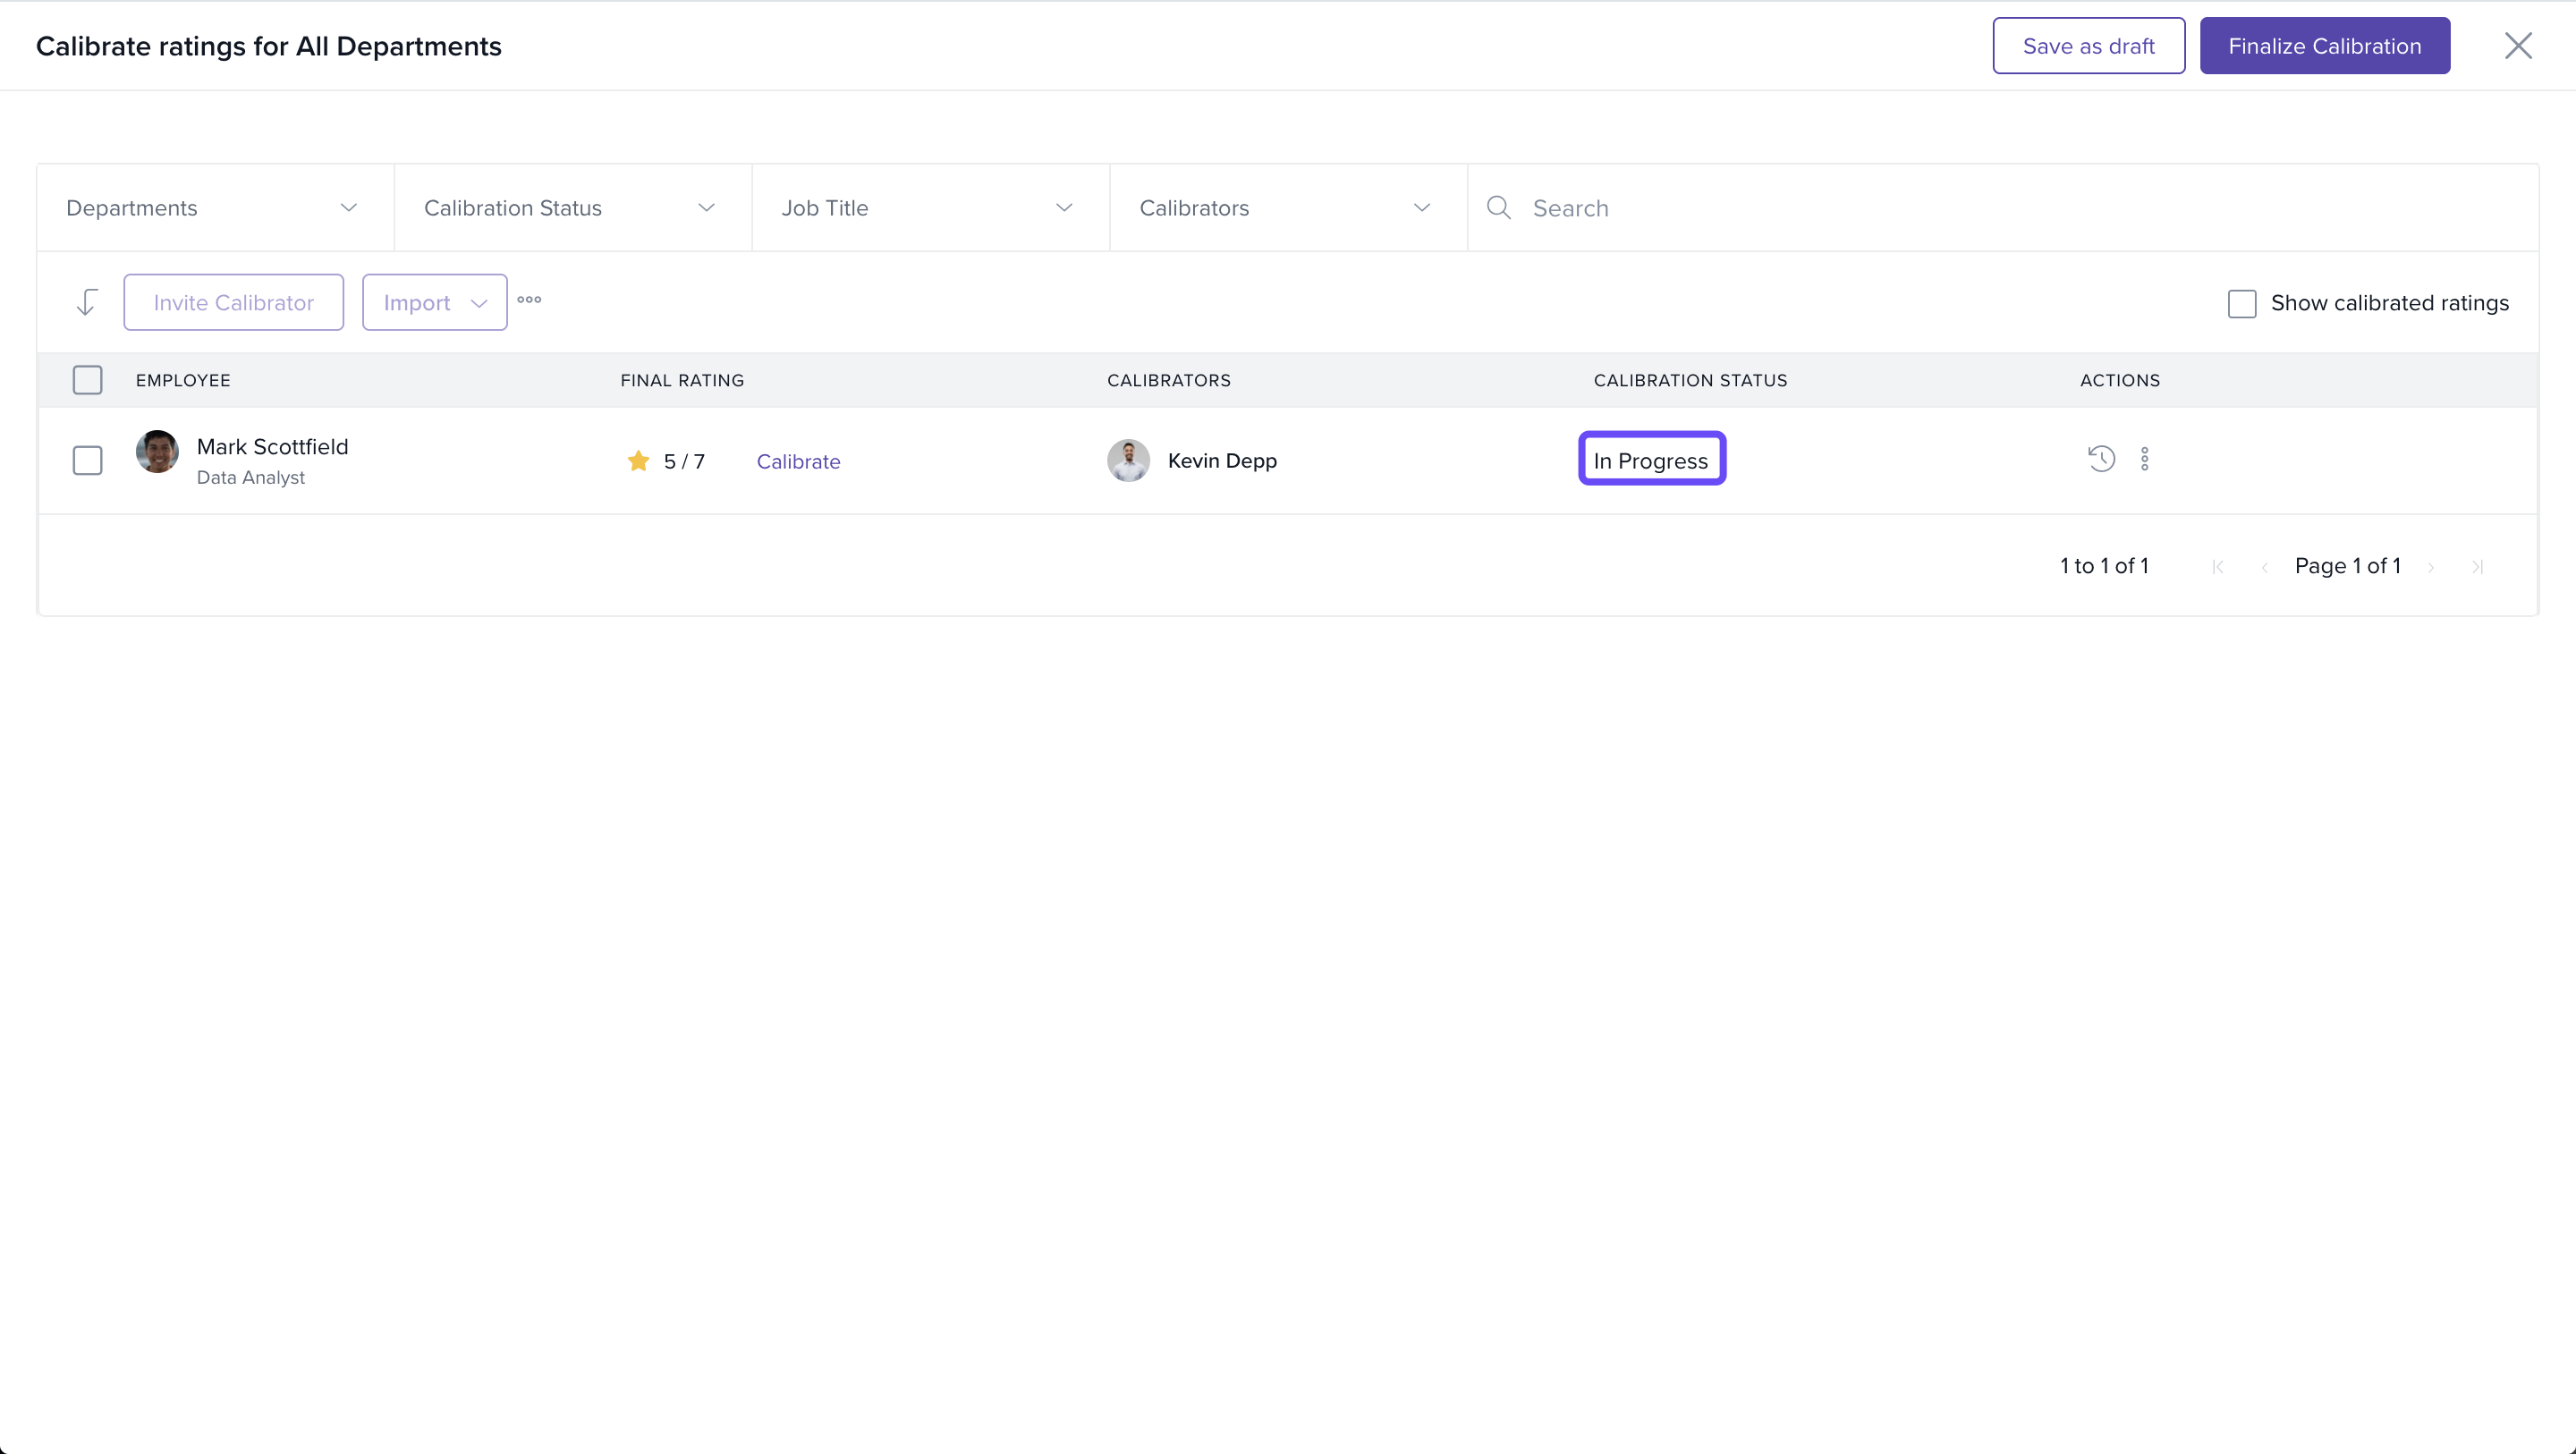This screenshot has width=2576, height=1454.
Task: Expand the Job Title filter dropdown
Action: coord(929,208)
